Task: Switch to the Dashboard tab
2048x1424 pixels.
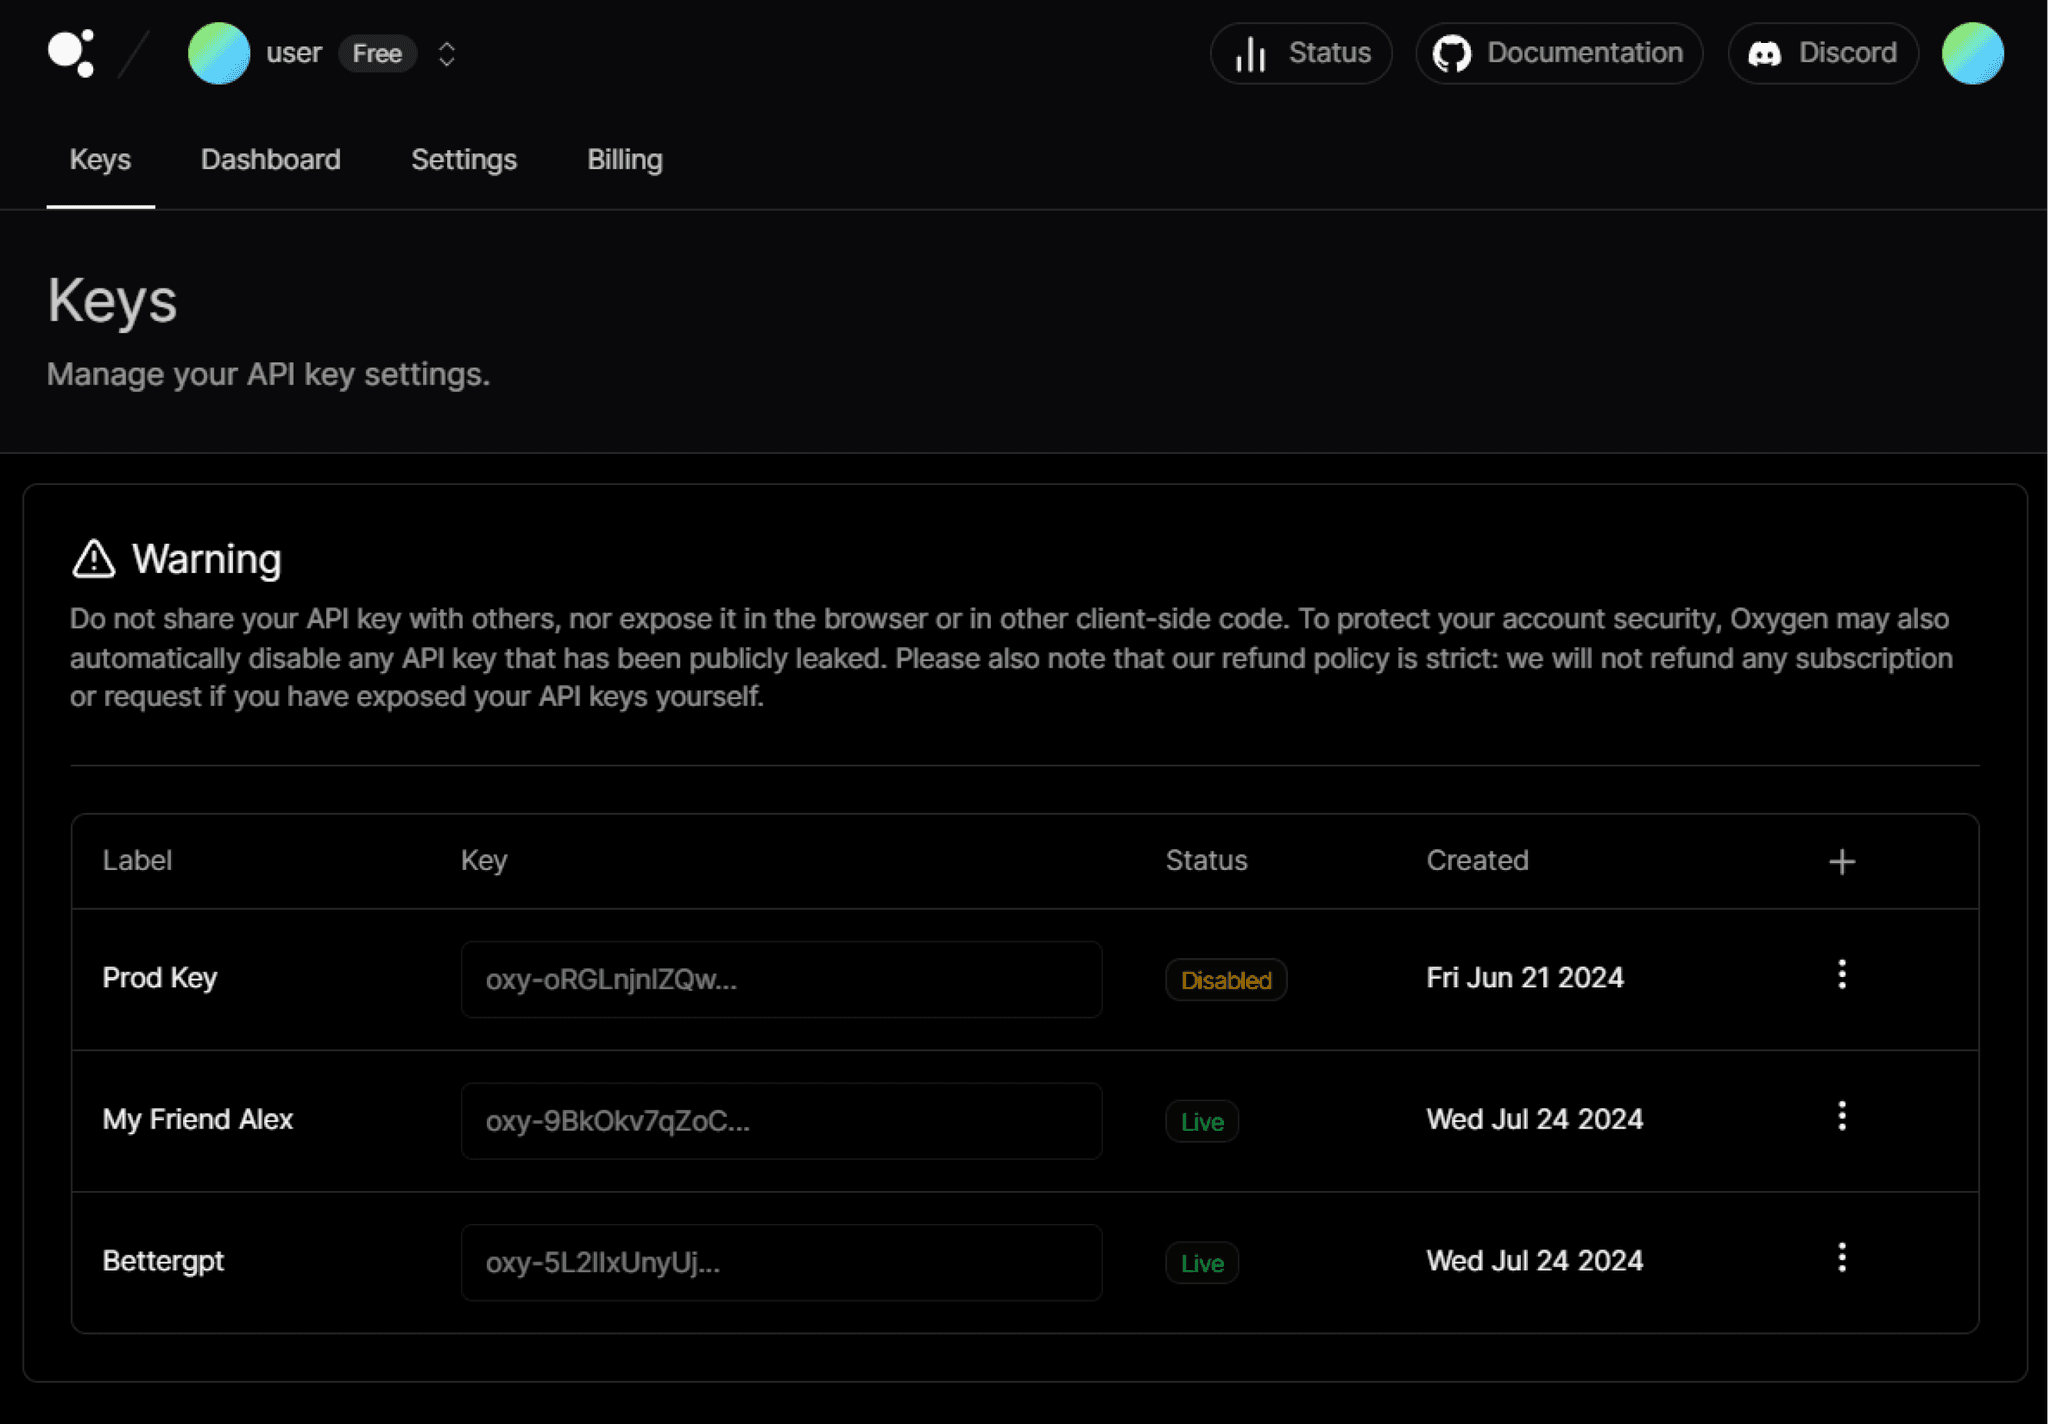Action: coord(270,160)
